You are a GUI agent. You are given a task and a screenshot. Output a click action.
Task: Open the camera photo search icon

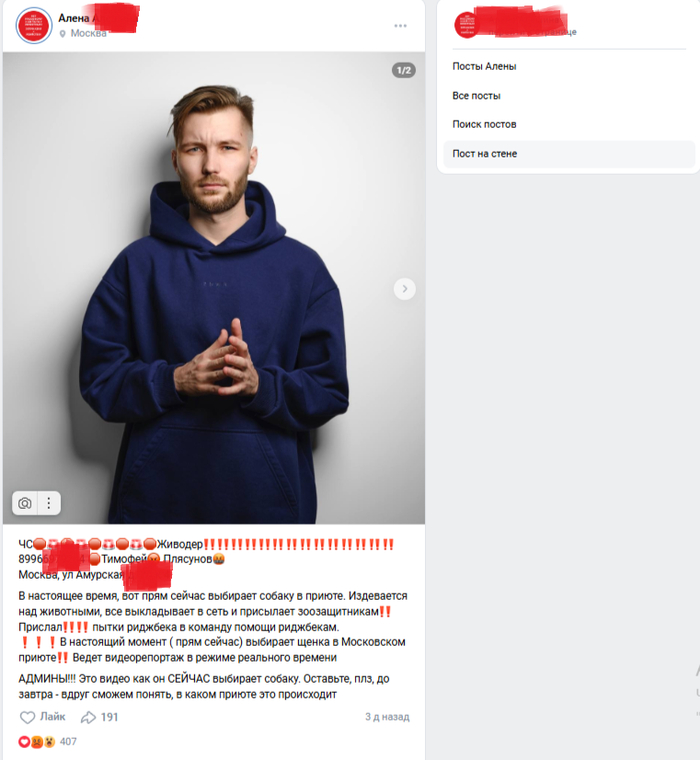25,503
